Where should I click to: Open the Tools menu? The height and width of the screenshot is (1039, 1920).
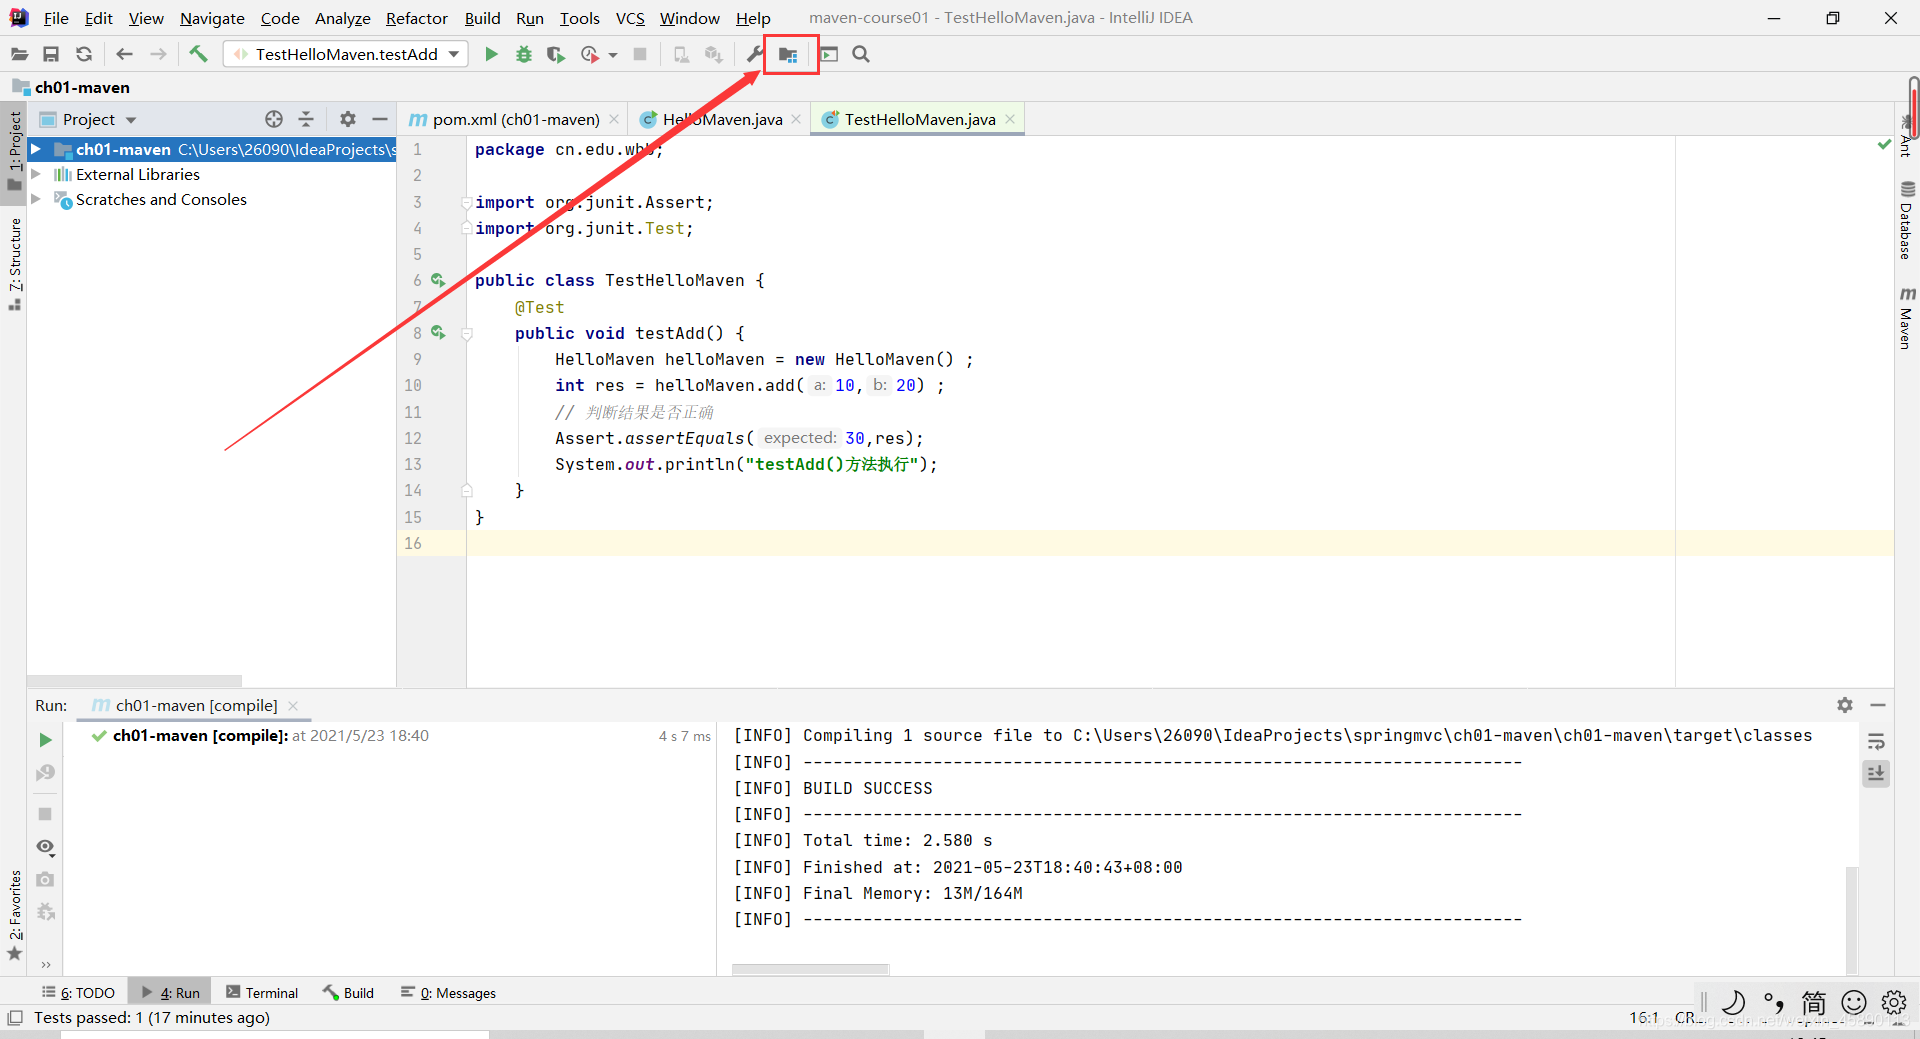[579, 18]
